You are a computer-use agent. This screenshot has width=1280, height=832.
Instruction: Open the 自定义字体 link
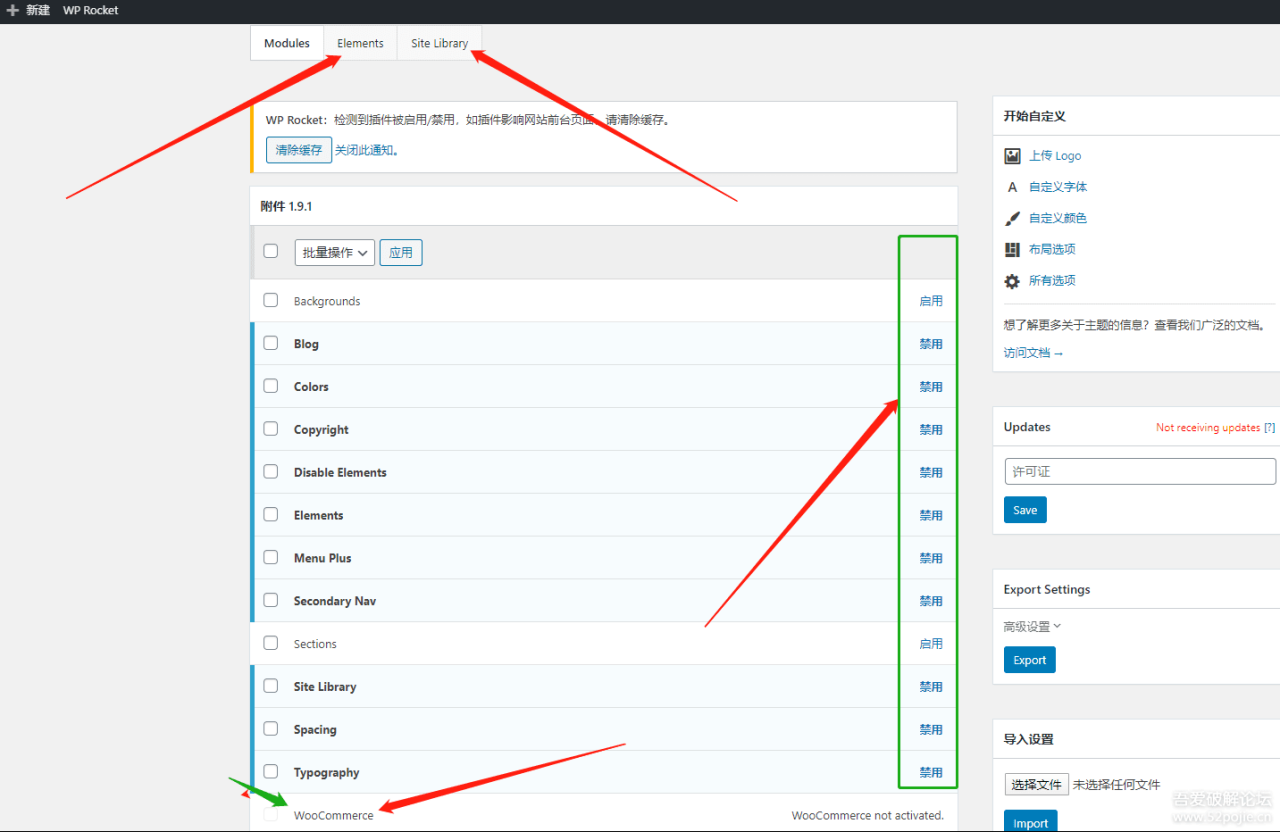1058,187
